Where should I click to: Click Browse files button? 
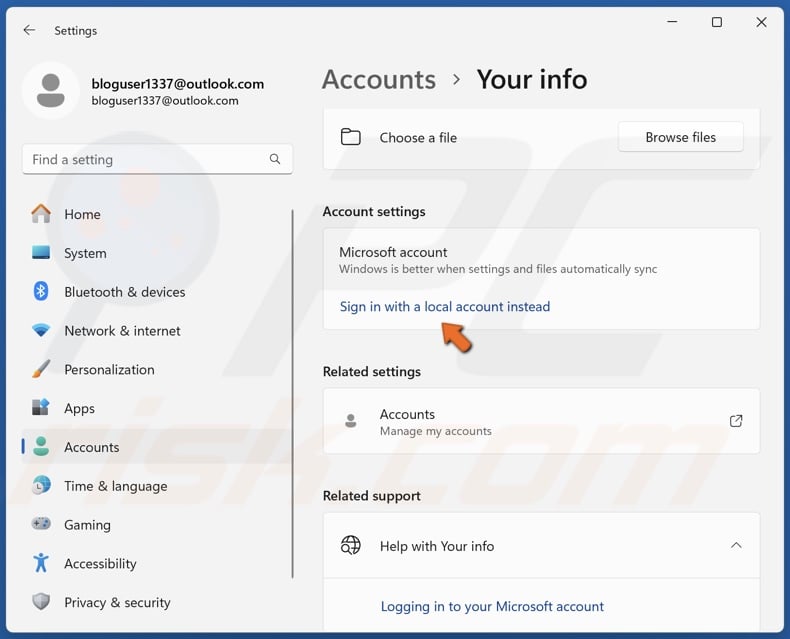[680, 137]
